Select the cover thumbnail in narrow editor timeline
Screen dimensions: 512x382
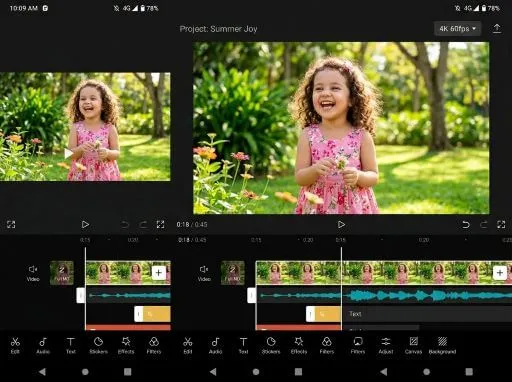pyautogui.click(x=62, y=273)
